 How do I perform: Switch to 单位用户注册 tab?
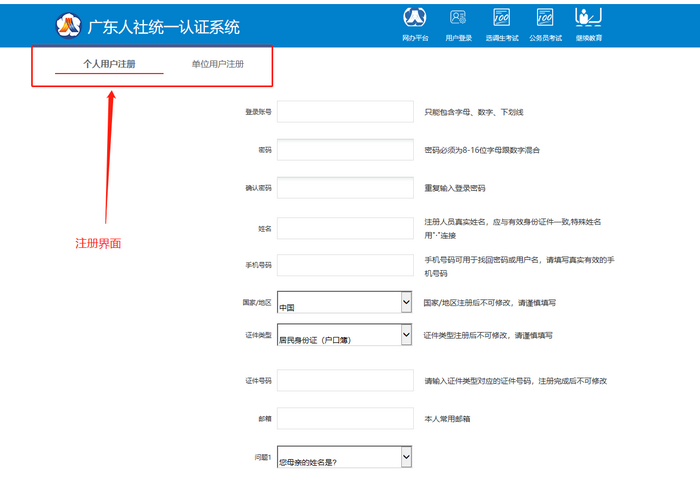coord(217,64)
